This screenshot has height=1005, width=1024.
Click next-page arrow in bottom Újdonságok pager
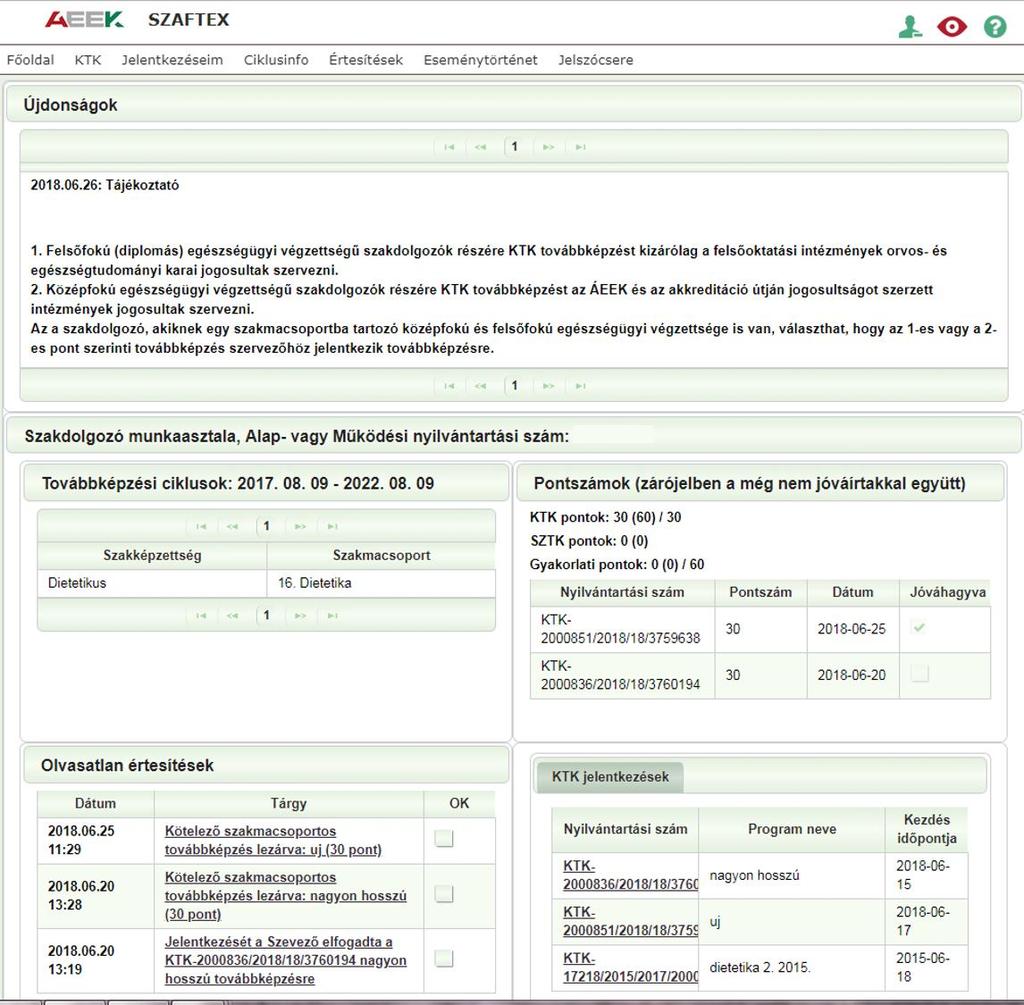tap(549, 386)
